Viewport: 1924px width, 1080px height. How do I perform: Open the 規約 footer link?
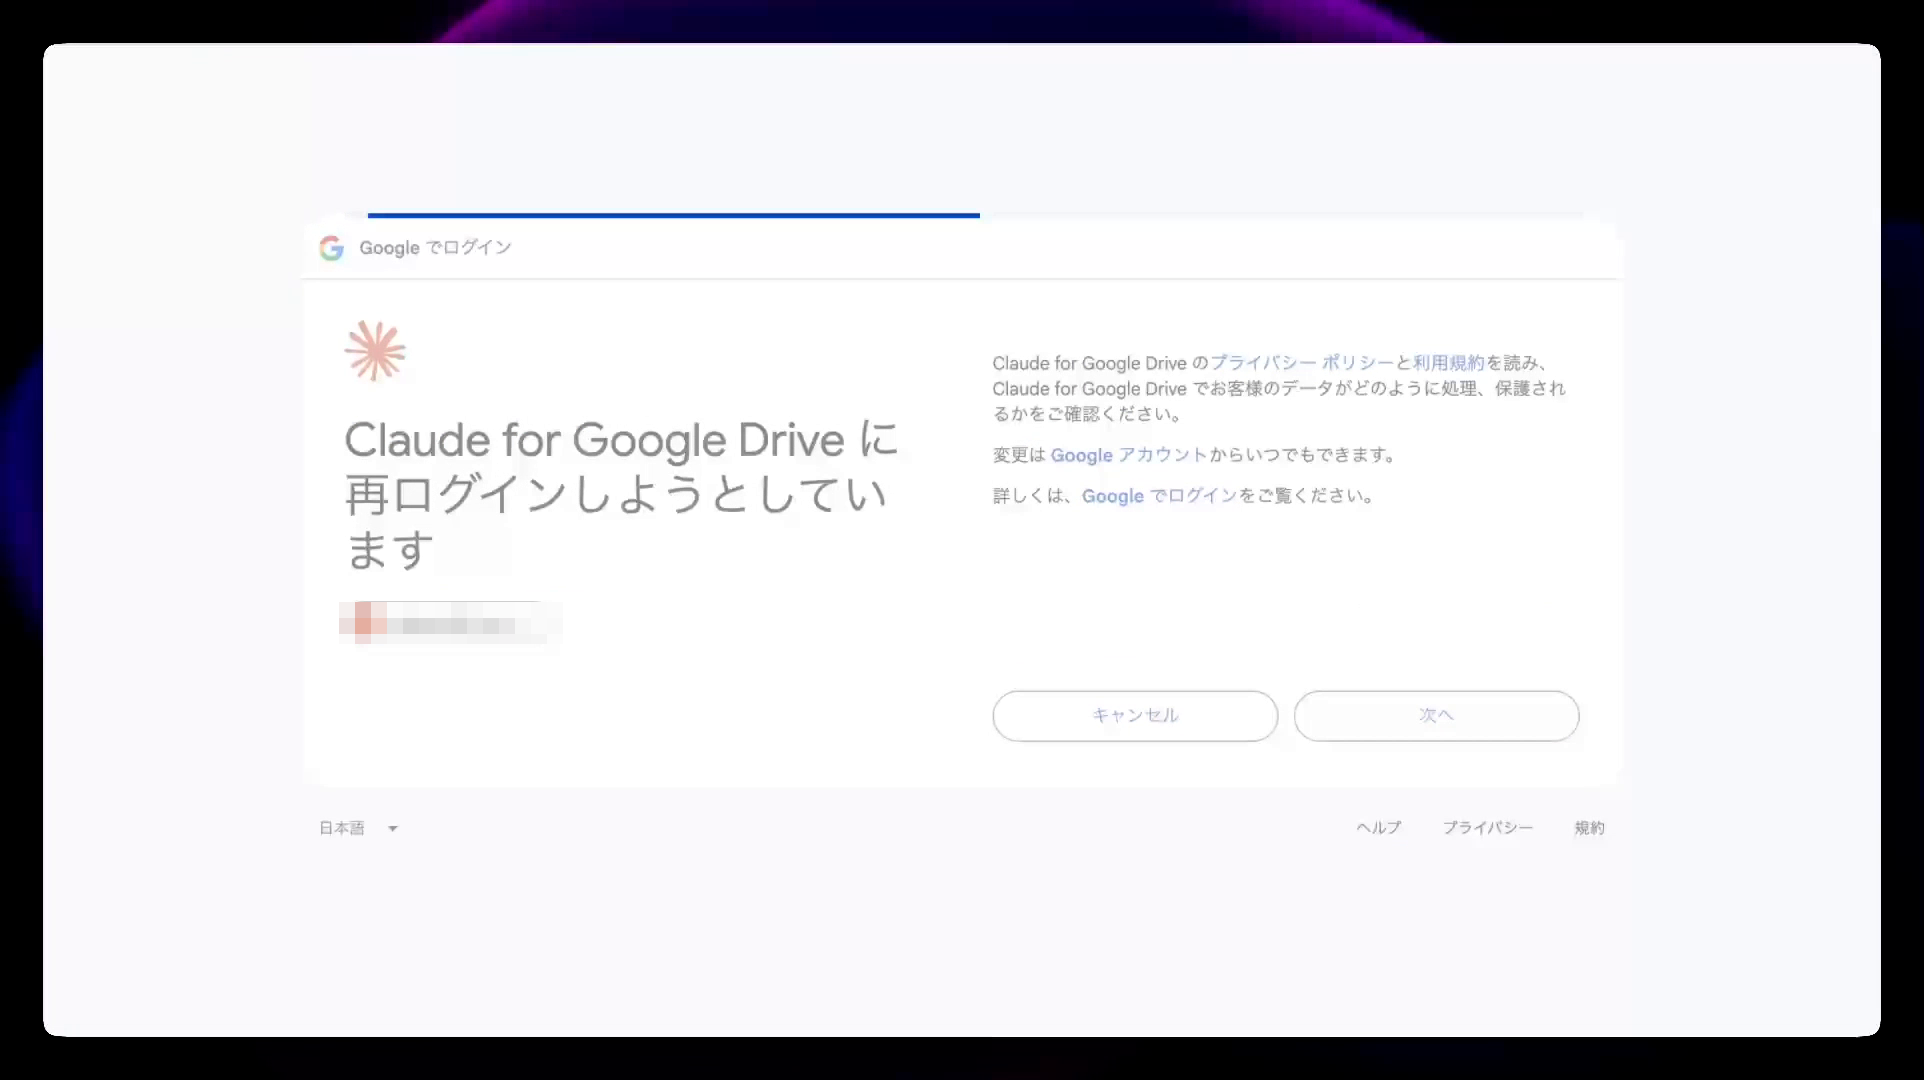1589,828
